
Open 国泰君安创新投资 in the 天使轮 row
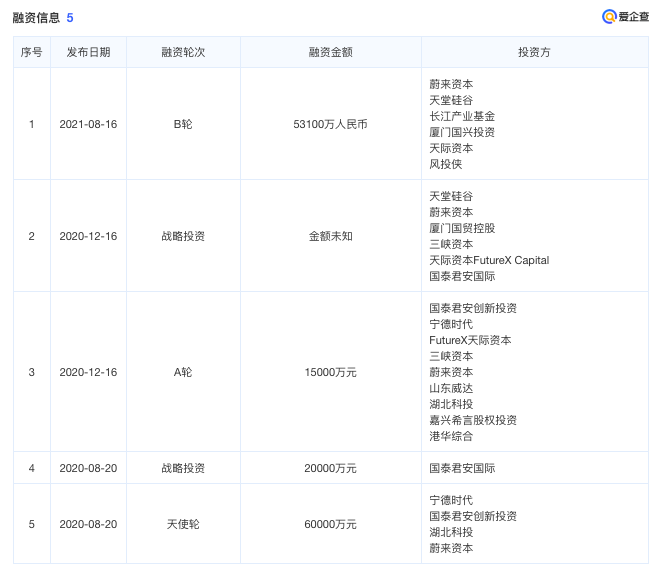coord(473,516)
